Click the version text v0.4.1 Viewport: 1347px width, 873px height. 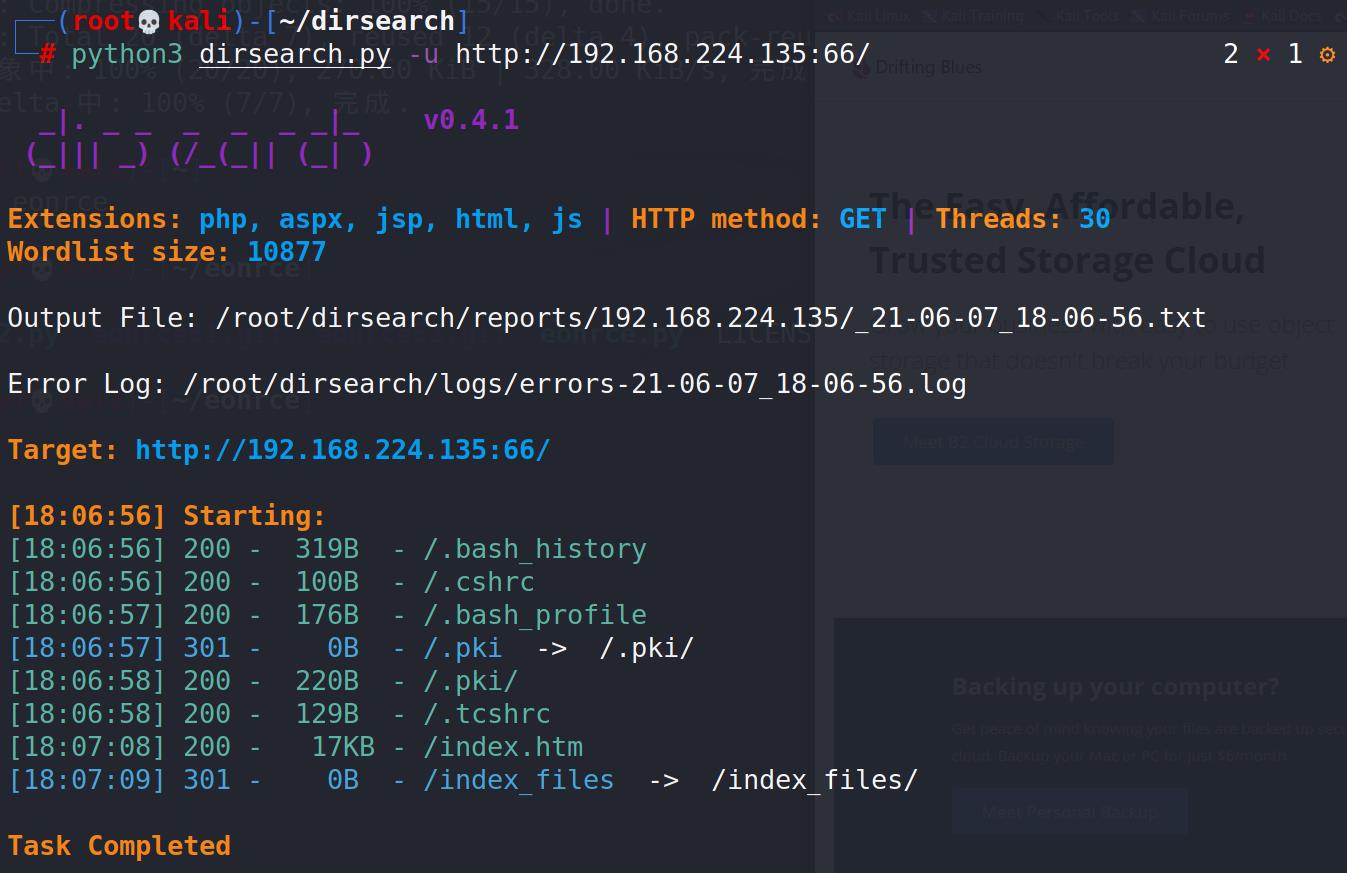coord(471,120)
